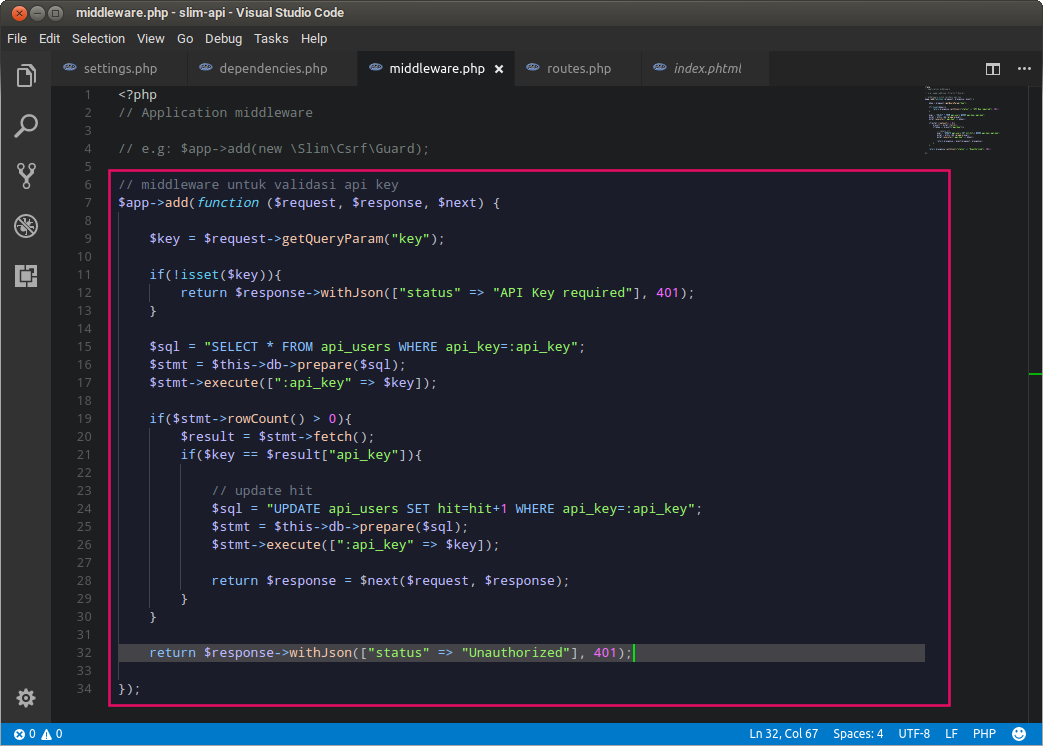This screenshot has width=1043, height=746.
Task: Open the Debug menu
Action: [223, 38]
